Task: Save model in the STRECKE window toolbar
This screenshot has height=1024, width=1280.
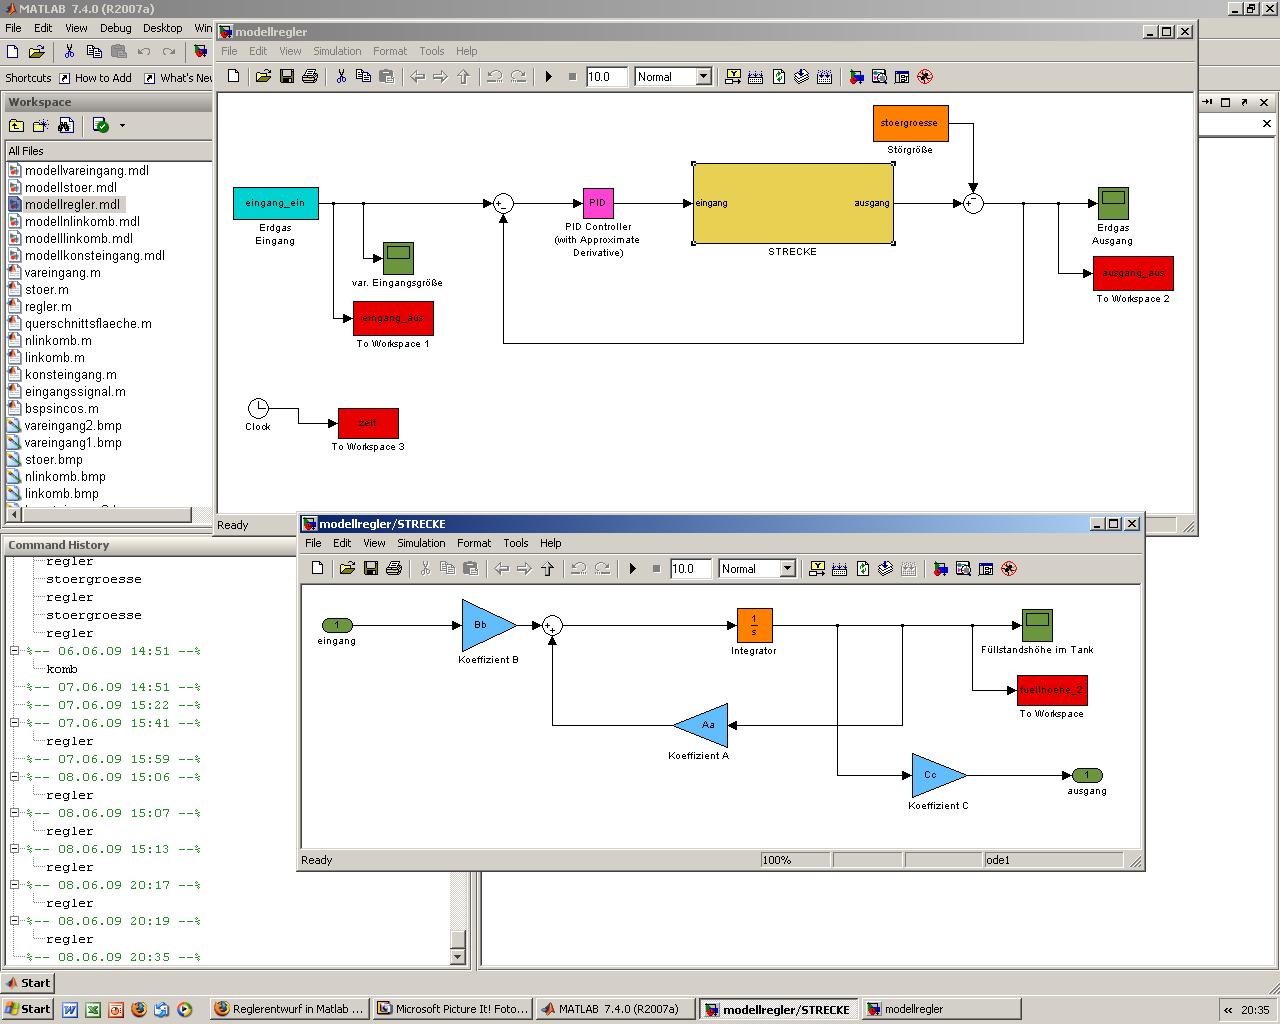Action: (x=371, y=568)
